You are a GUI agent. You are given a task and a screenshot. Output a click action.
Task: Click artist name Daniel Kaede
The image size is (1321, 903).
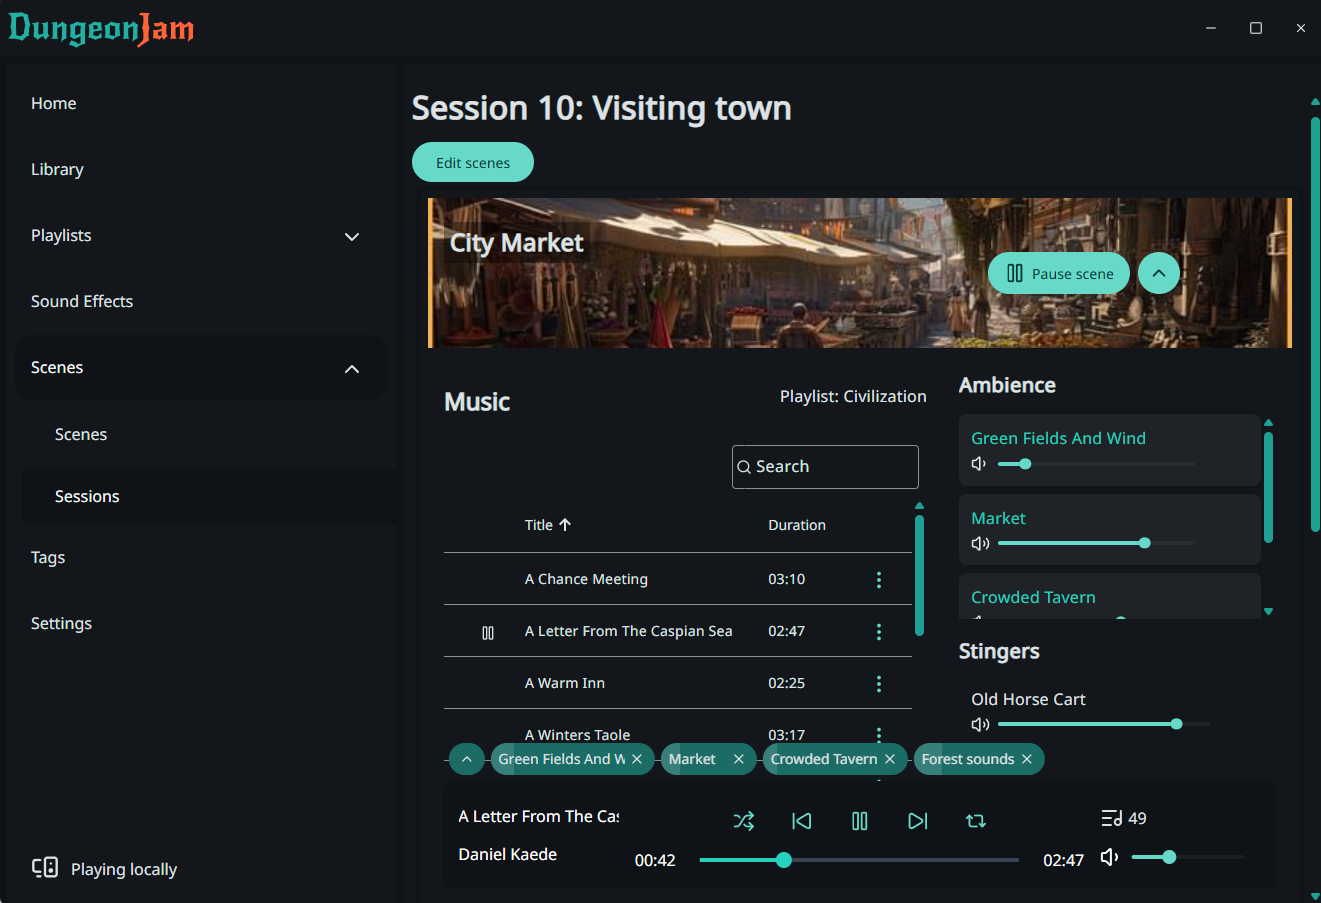click(508, 854)
